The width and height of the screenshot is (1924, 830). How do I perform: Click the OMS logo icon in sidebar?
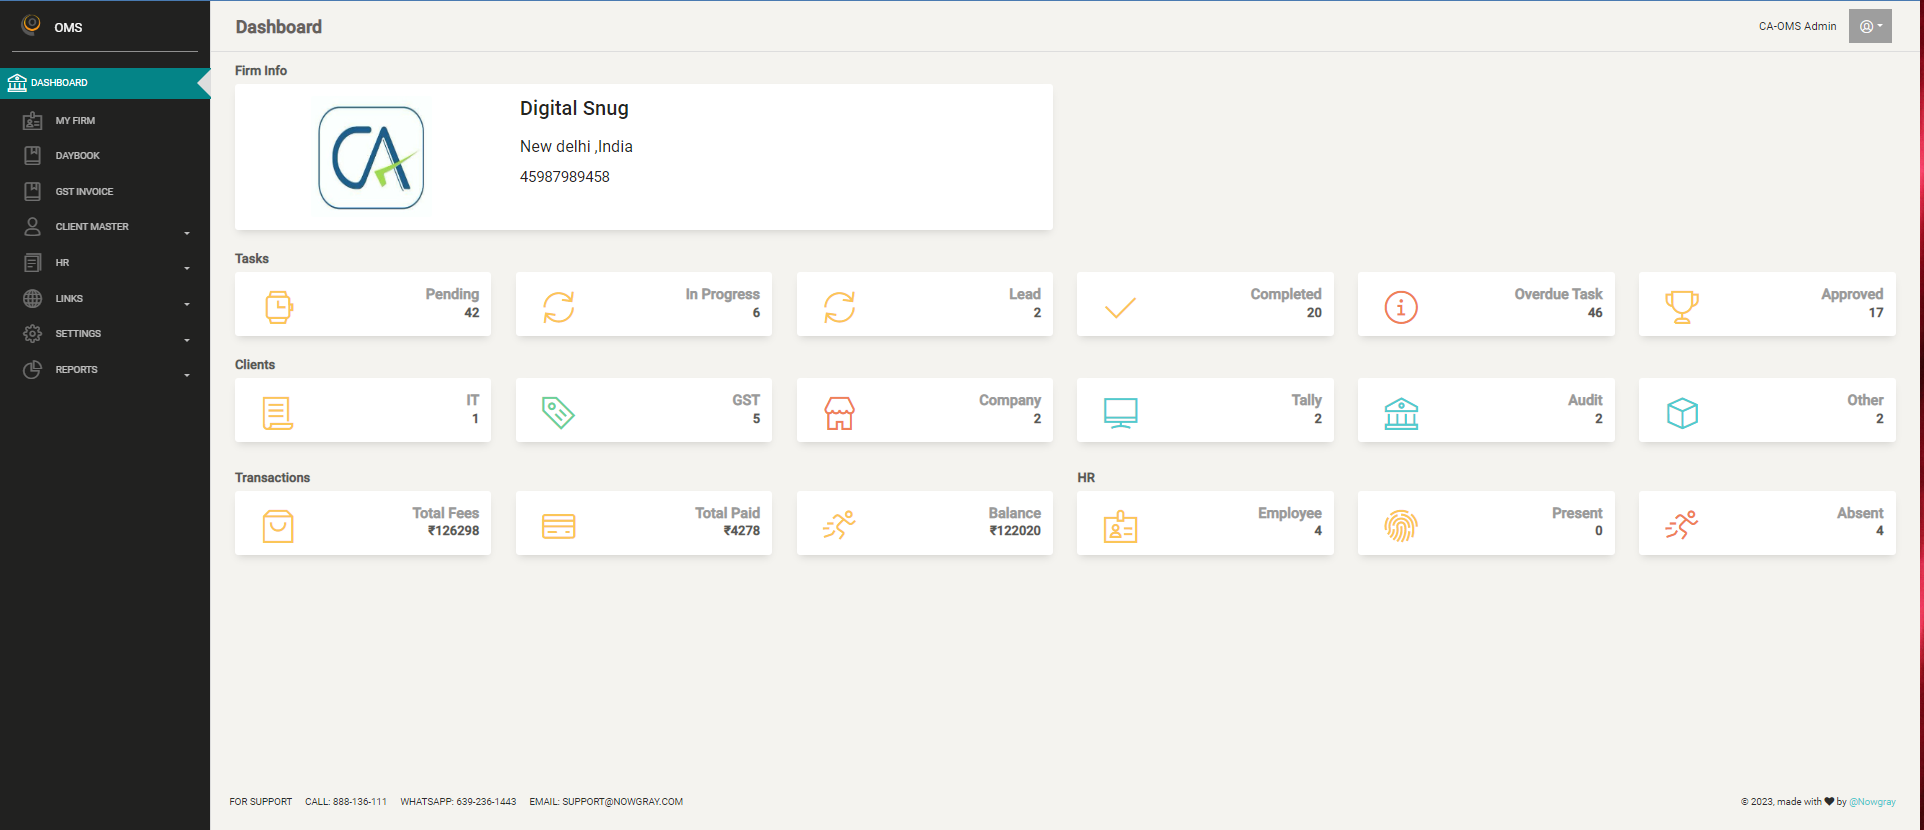[x=31, y=24]
